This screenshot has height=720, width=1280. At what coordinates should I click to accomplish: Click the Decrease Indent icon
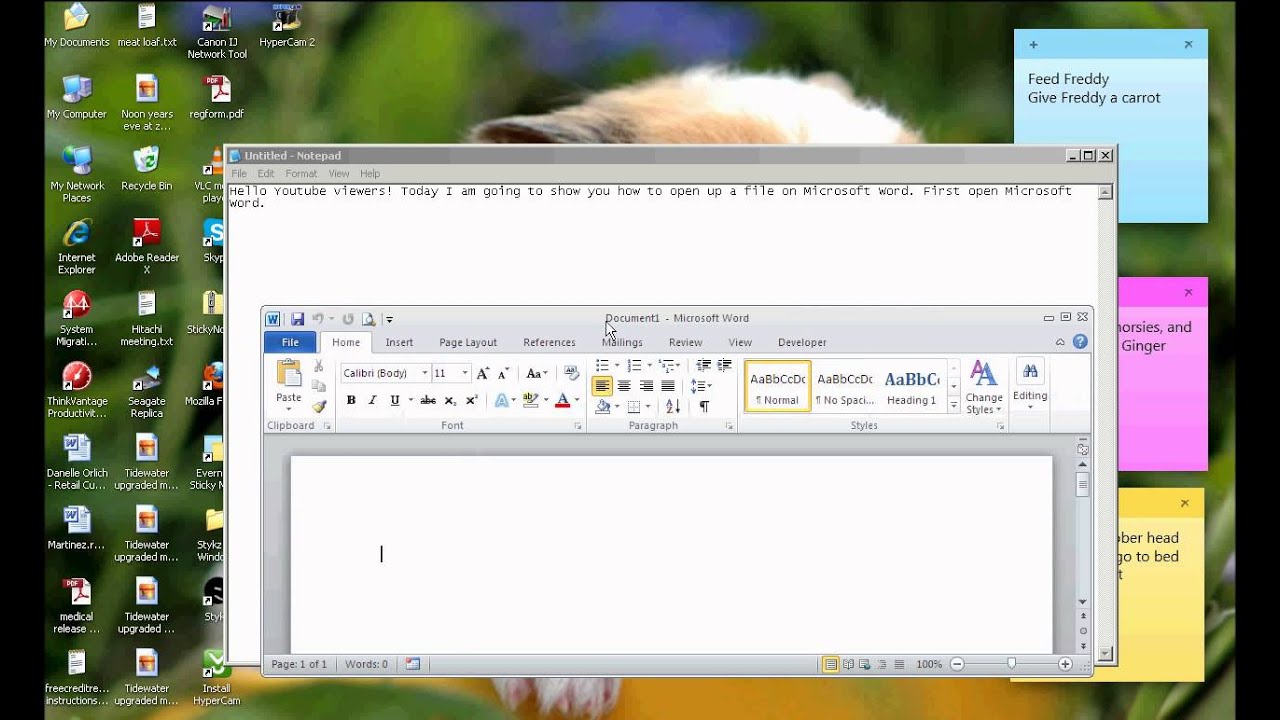(703, 366)
